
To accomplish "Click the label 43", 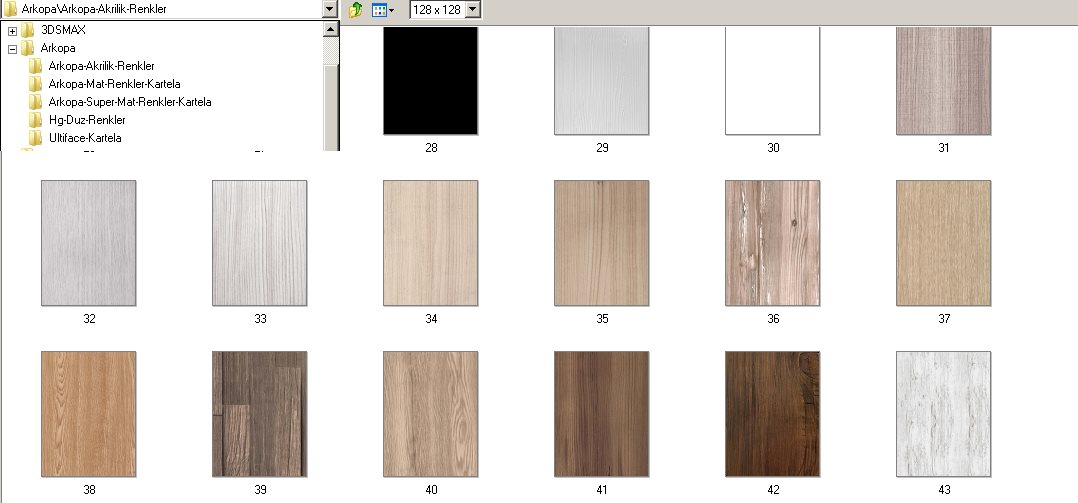I will tap(944, 490).
